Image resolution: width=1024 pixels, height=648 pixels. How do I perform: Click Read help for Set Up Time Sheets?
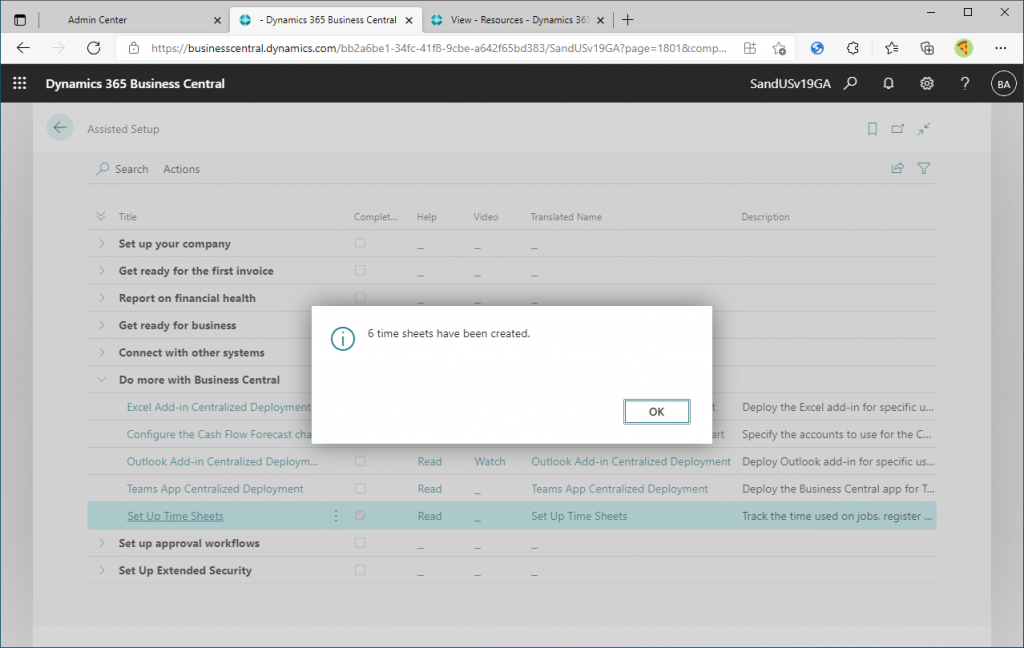[430, 516]
